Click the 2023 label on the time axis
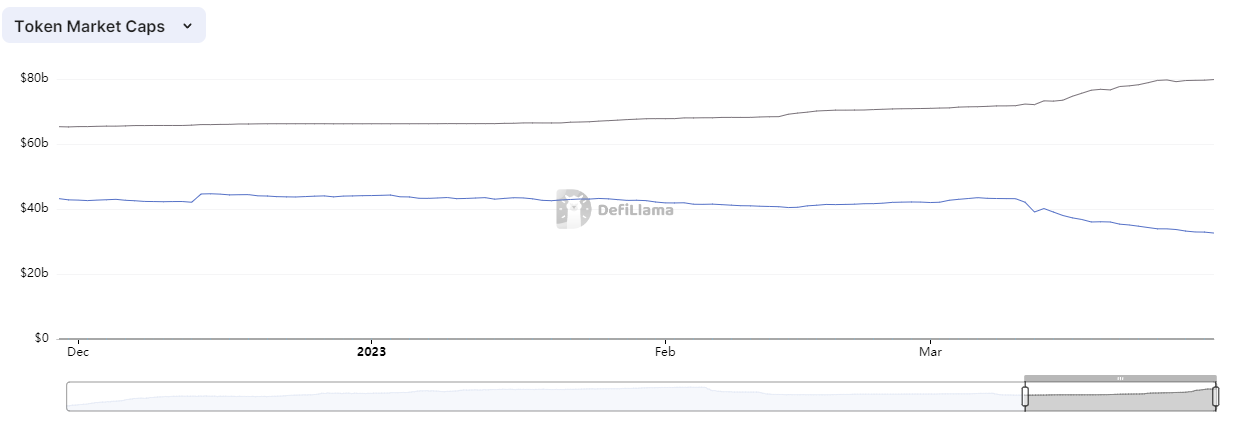The width and height of the screenshot is (1251, 428). click(371, 352)
